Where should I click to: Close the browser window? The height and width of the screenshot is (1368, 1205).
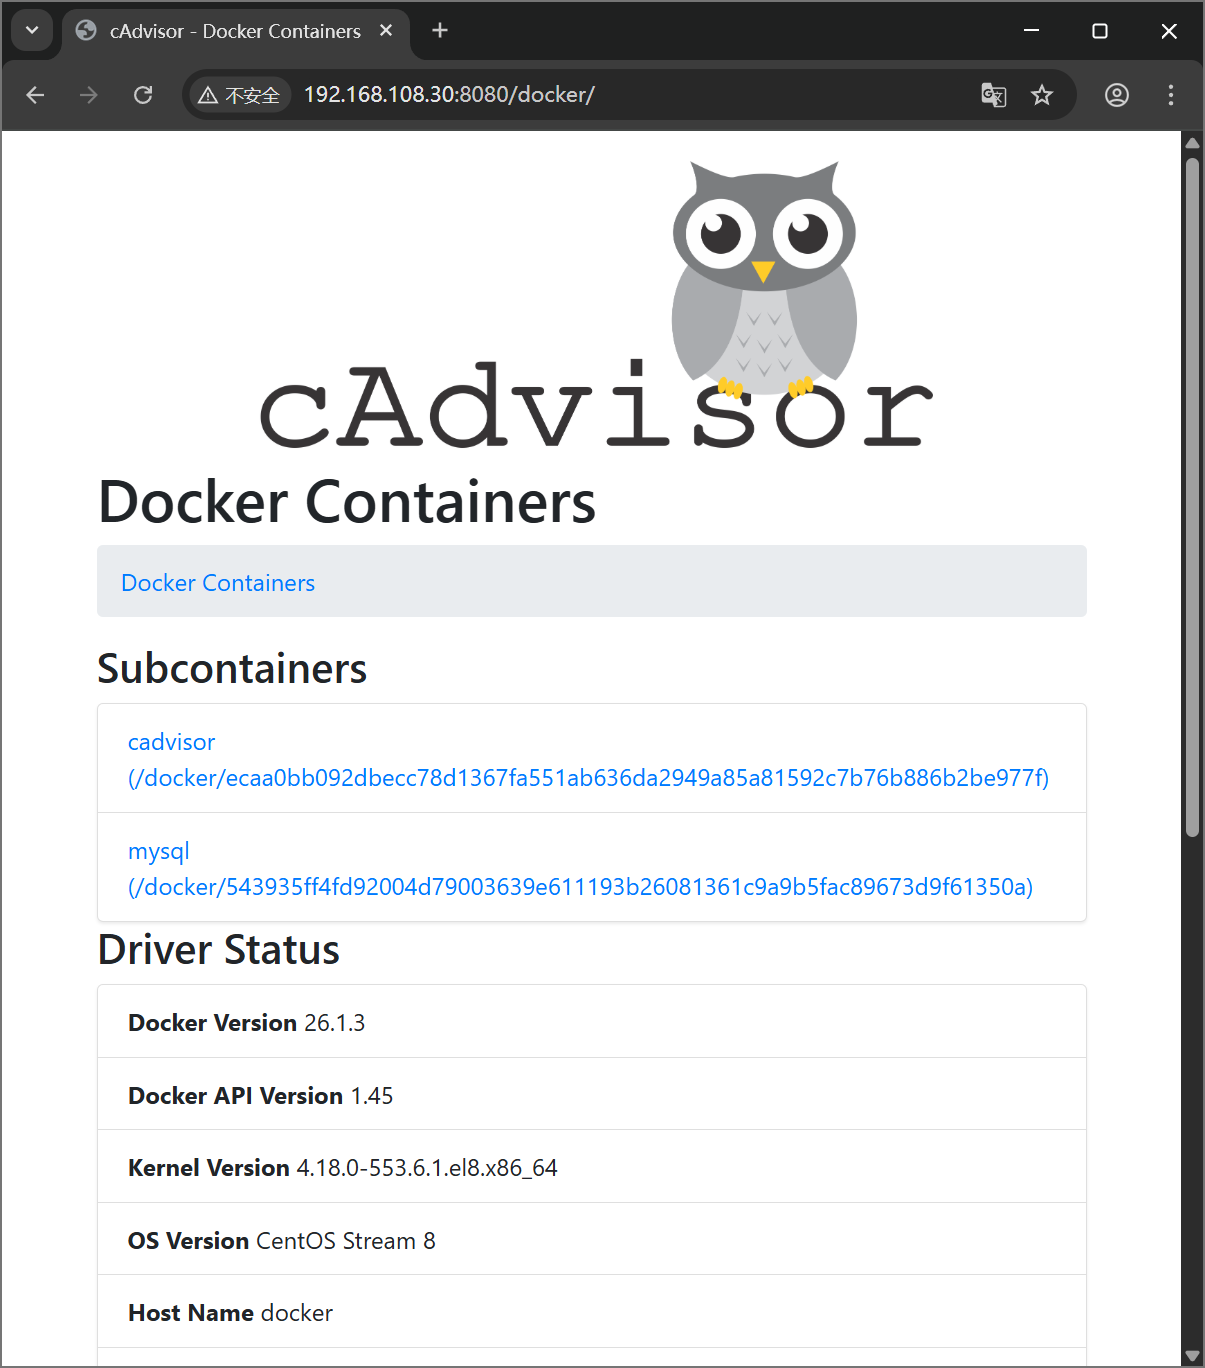1168,31
